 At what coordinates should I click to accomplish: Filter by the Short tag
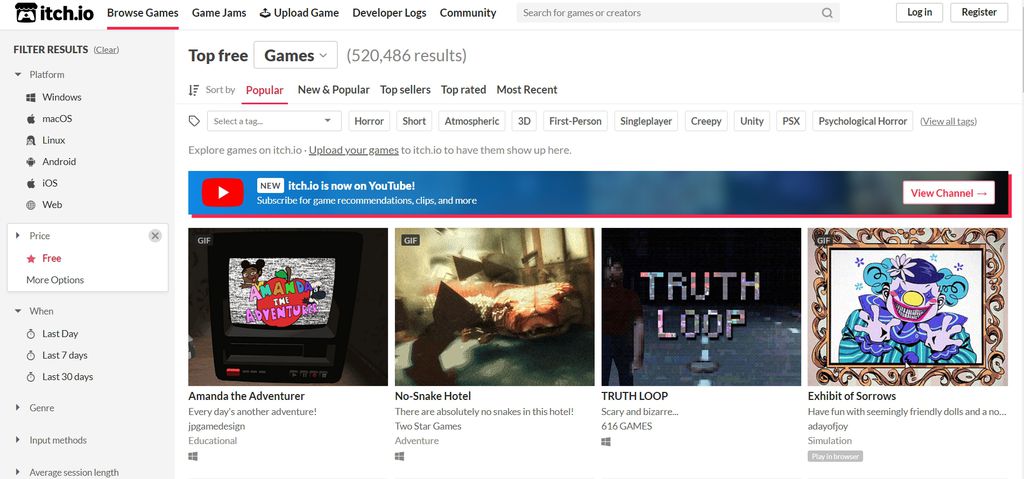point(414,121)
